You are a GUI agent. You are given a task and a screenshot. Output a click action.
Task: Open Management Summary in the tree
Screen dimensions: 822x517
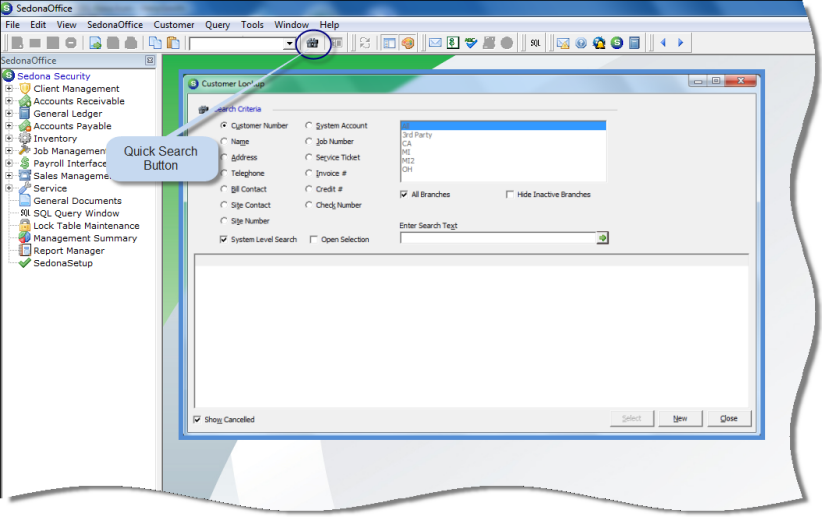click(85, 239)
